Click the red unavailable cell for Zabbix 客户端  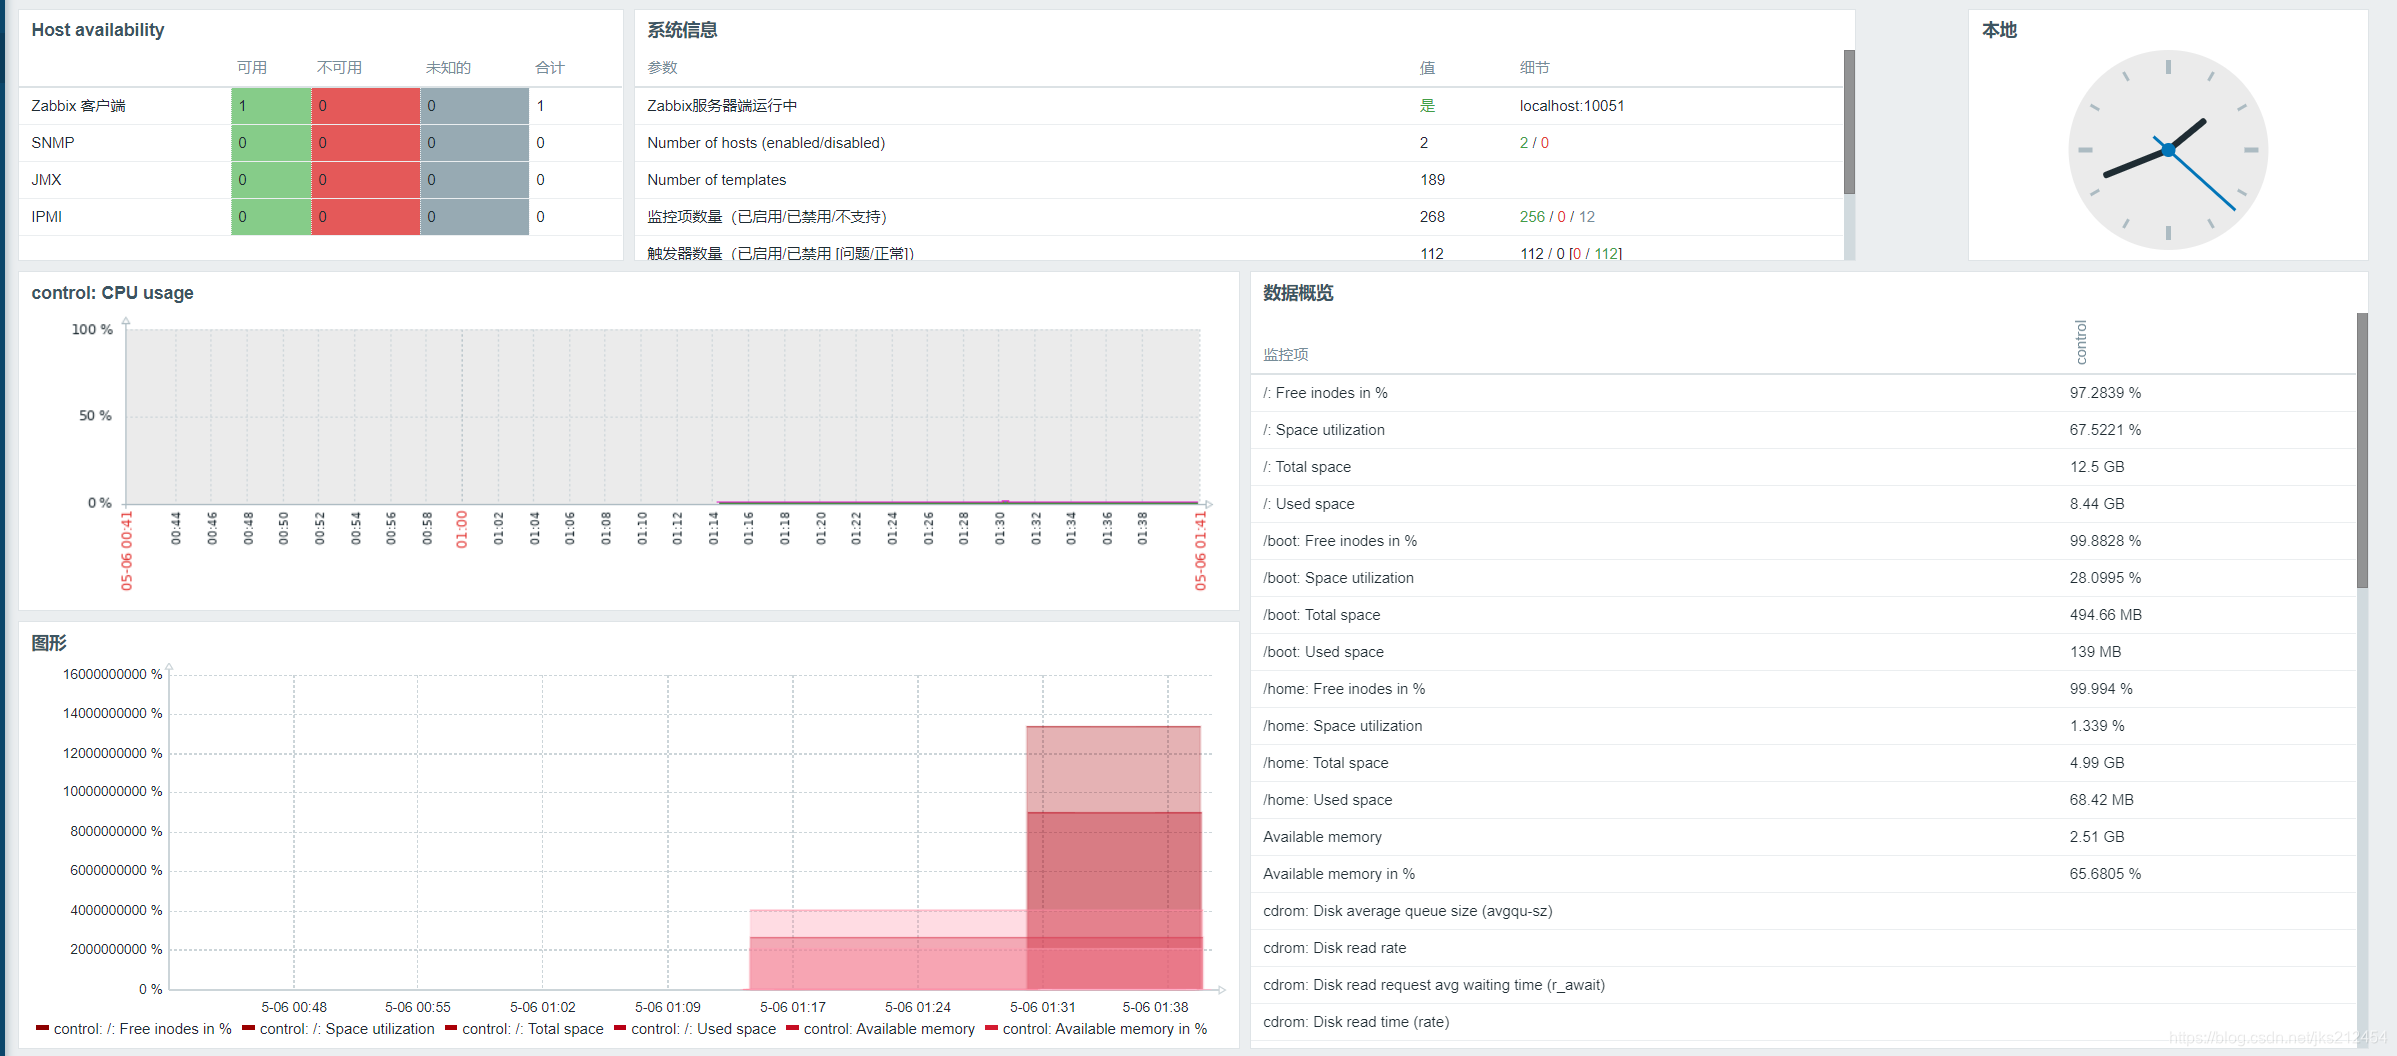coord(366,106)
